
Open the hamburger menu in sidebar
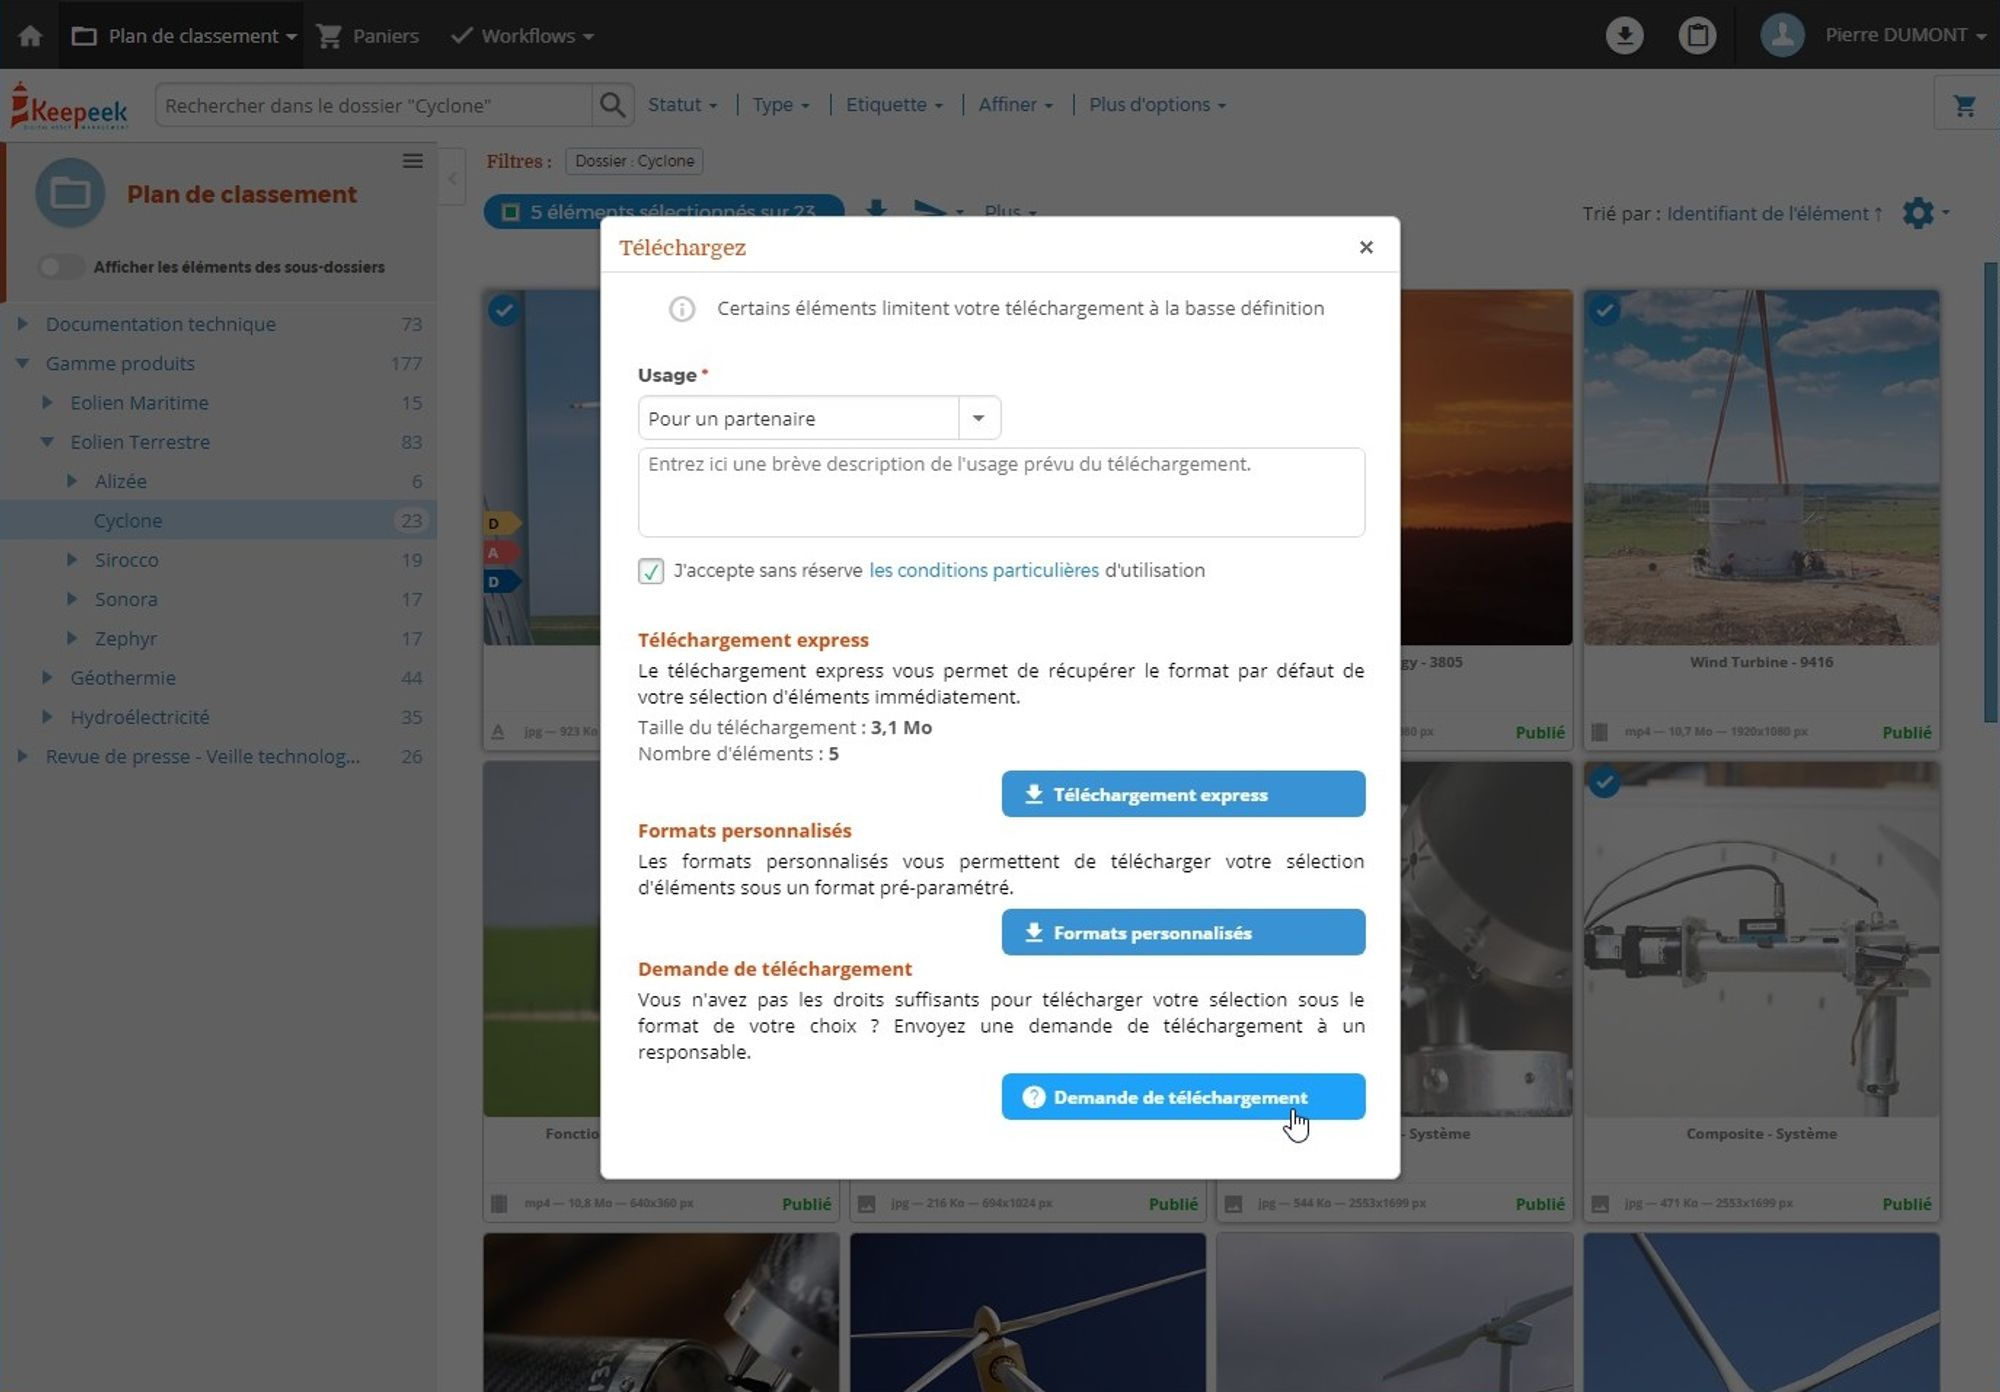(412, 161)
